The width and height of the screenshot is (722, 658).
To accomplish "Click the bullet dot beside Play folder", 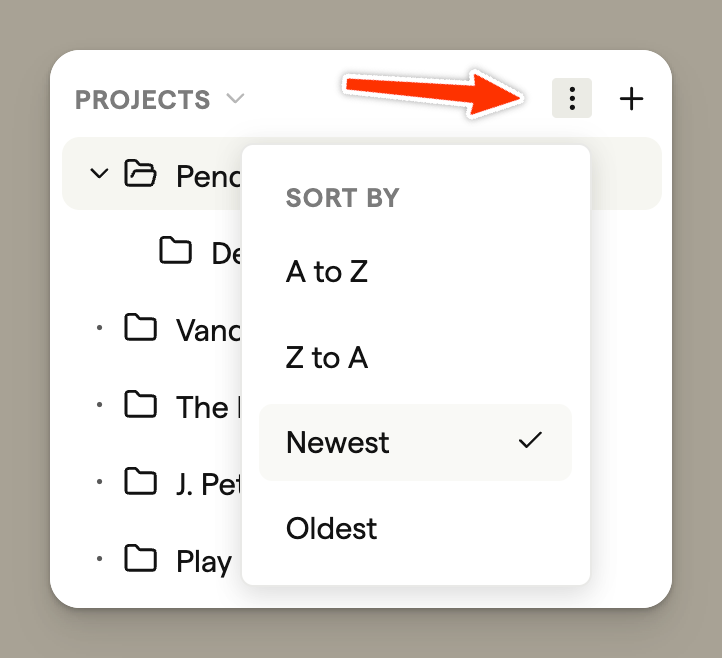I will [99, 560].
